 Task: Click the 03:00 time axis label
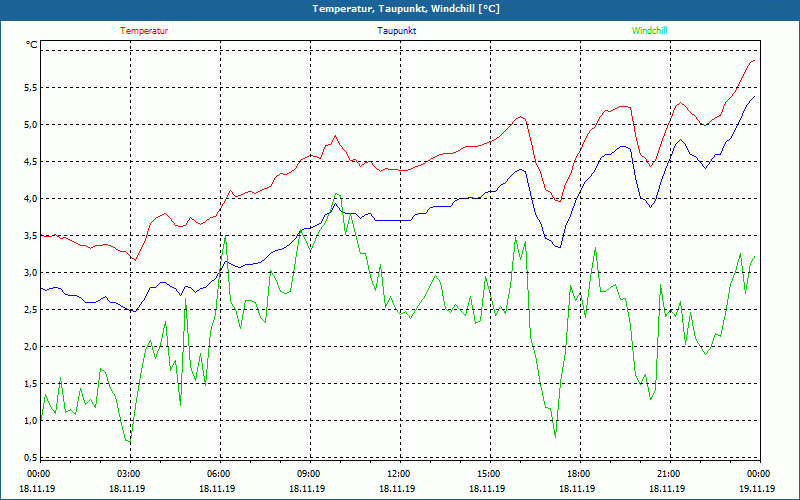(128, 474)
